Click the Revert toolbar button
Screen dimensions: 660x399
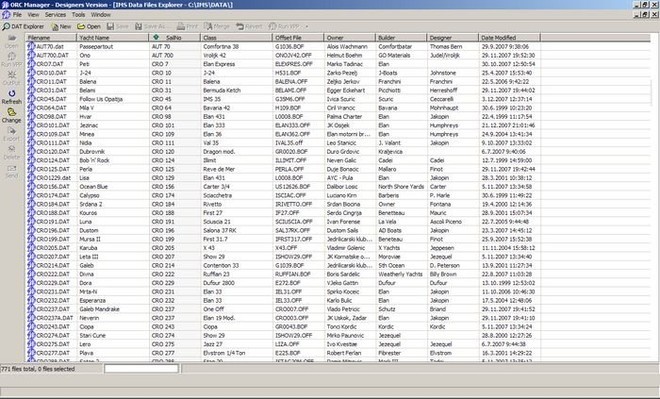click(x=249, y=27)
